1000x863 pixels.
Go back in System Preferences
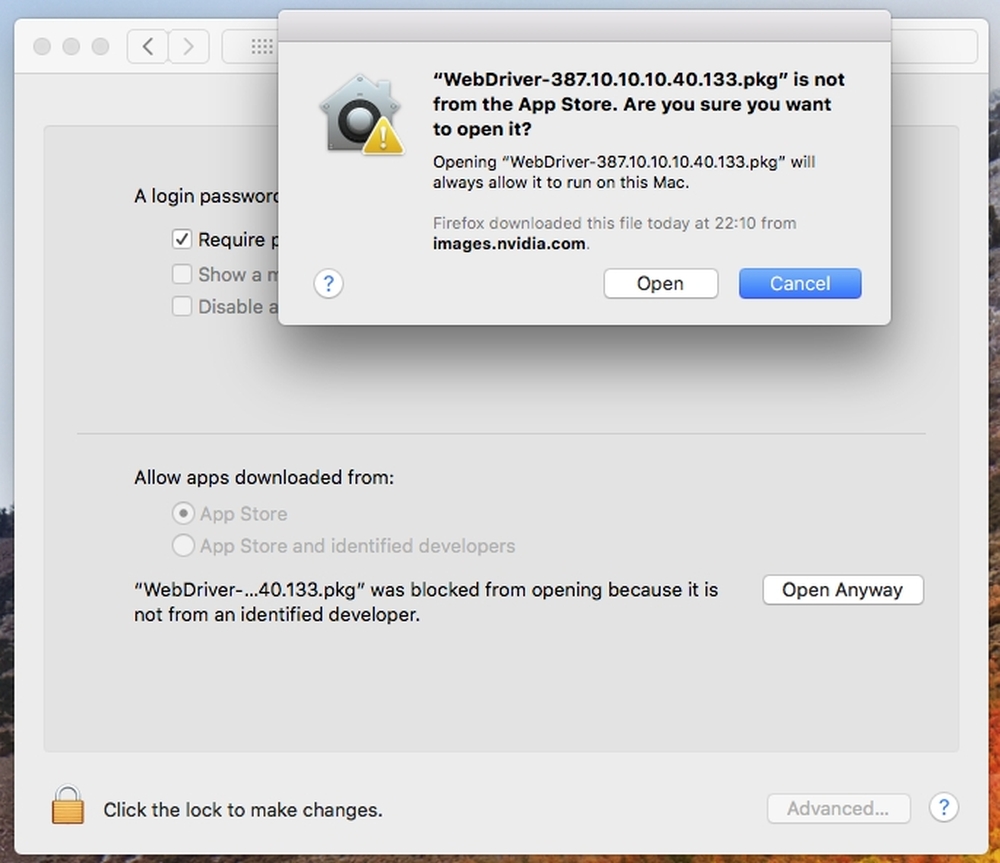tap(147, 46)
